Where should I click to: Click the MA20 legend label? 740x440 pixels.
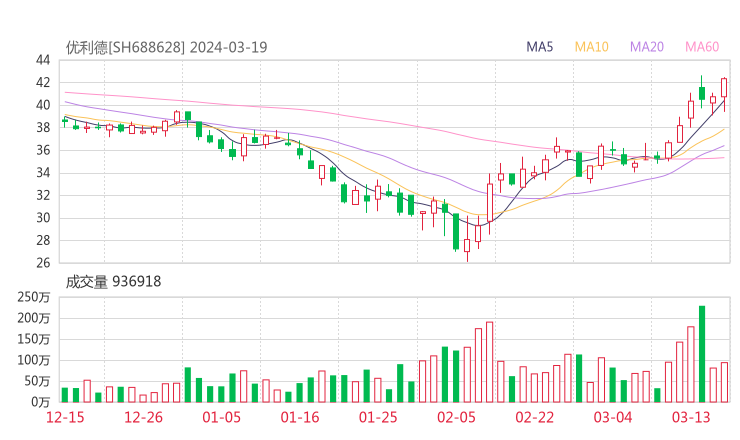647,47
